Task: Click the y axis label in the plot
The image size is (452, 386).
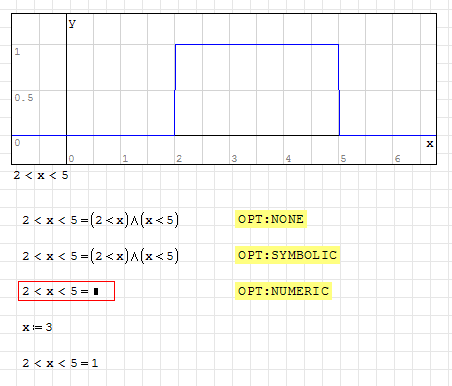Action: (72, 23)
